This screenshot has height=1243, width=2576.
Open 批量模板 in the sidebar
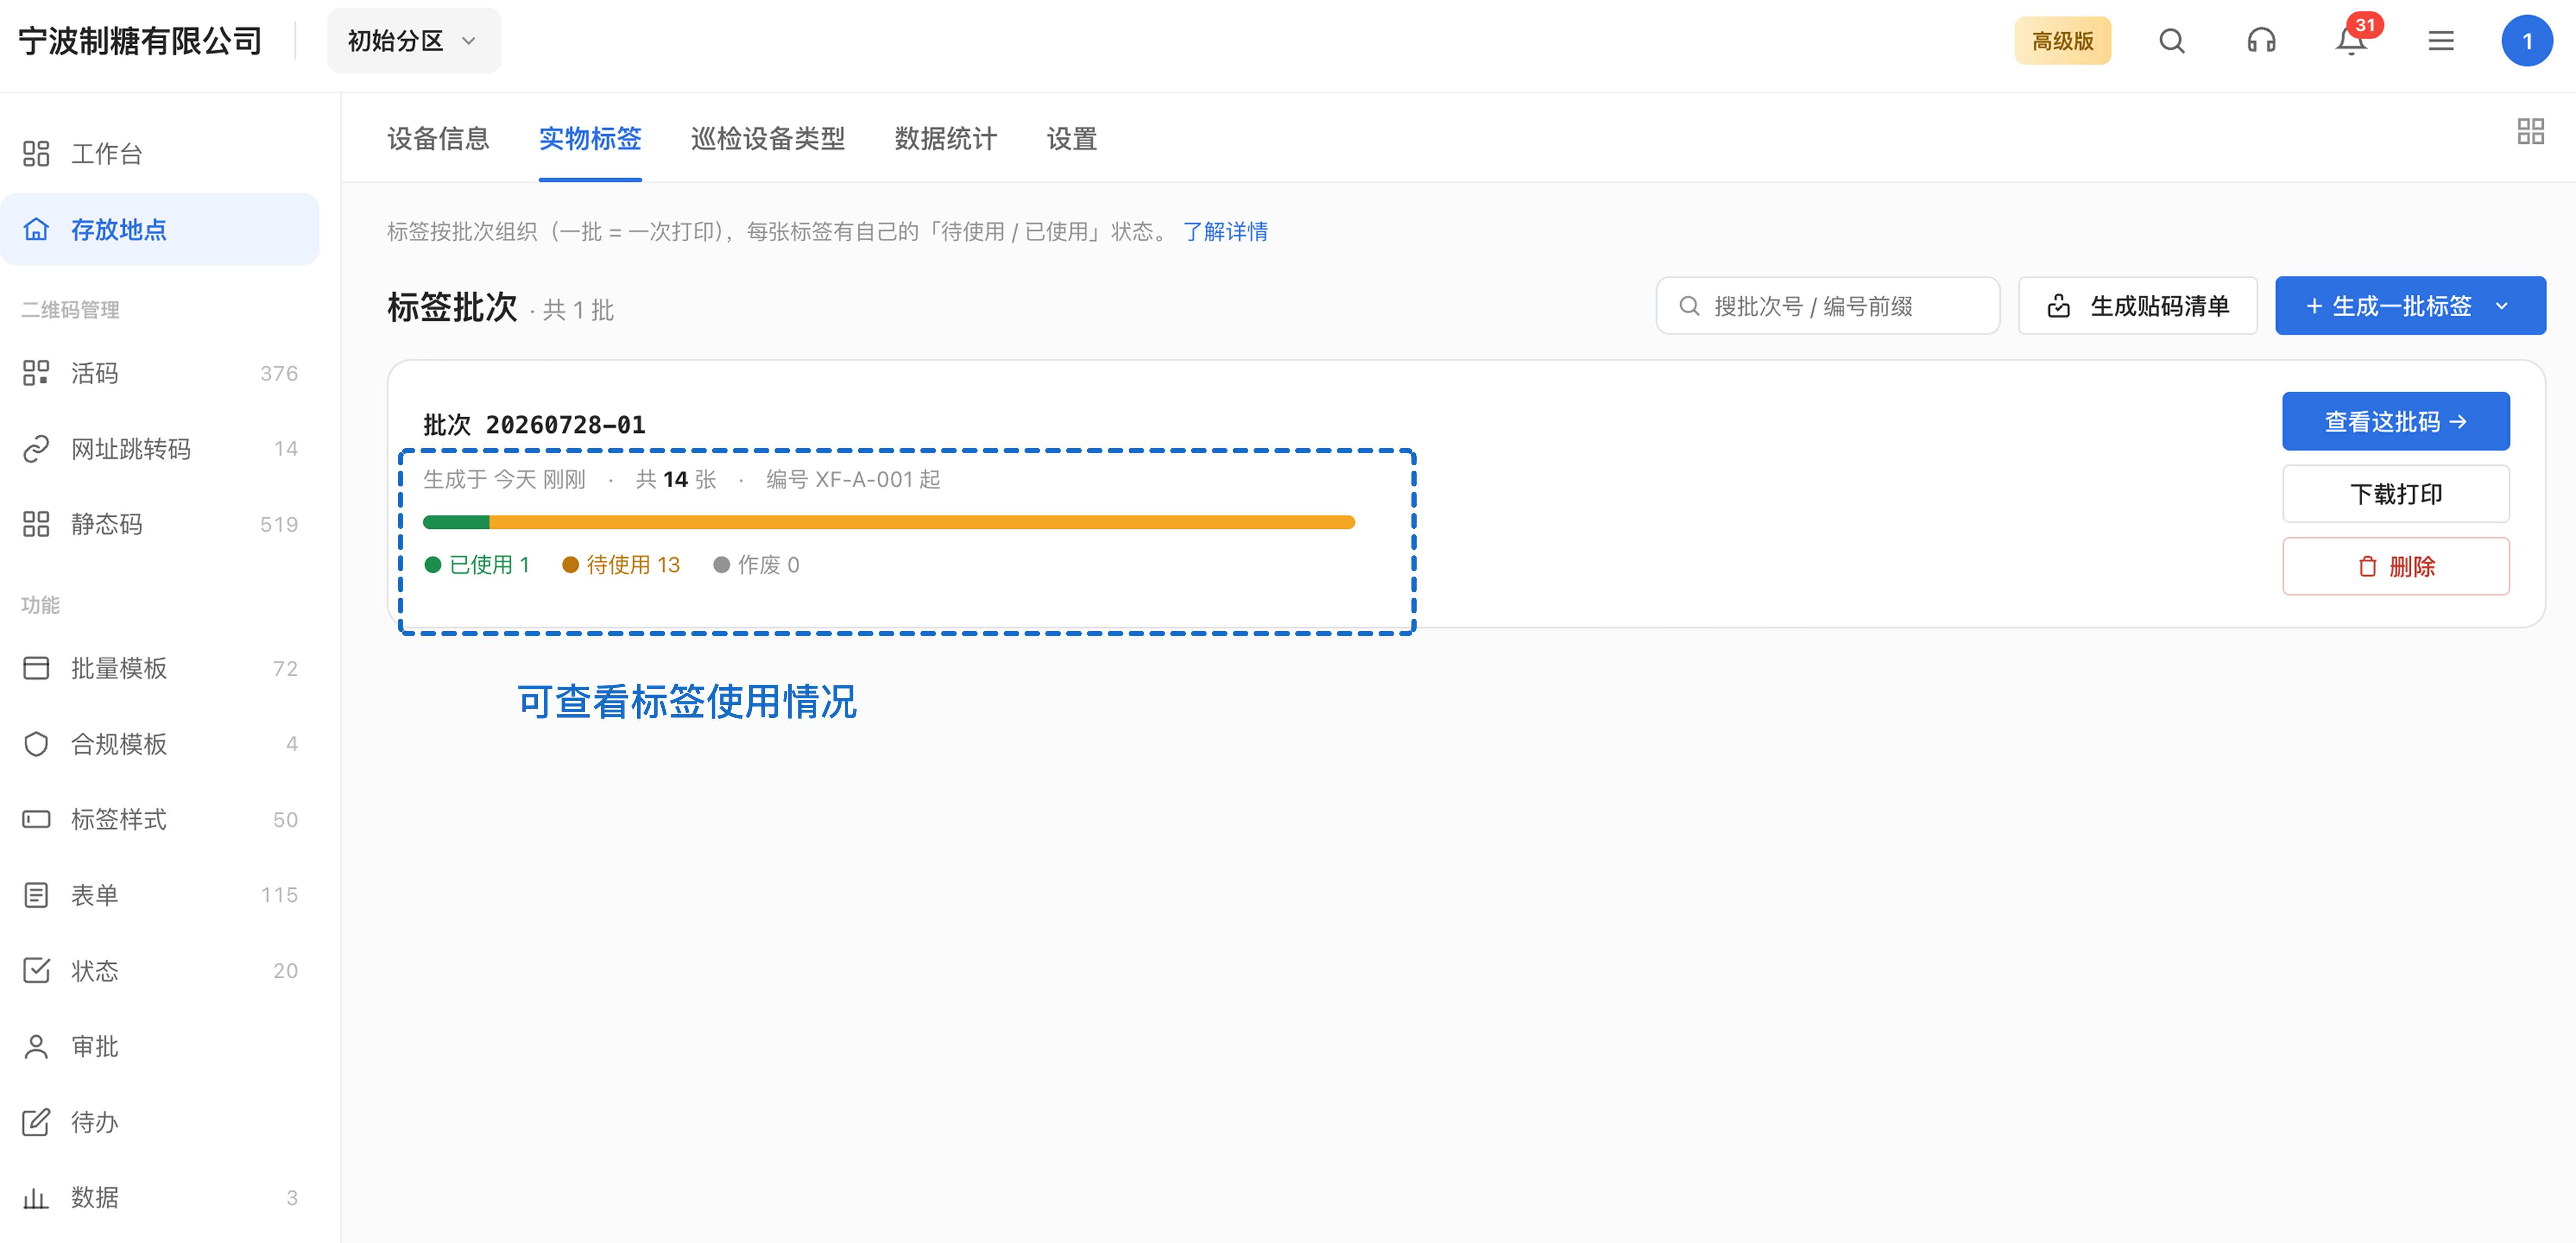click(x=160, y=668)
